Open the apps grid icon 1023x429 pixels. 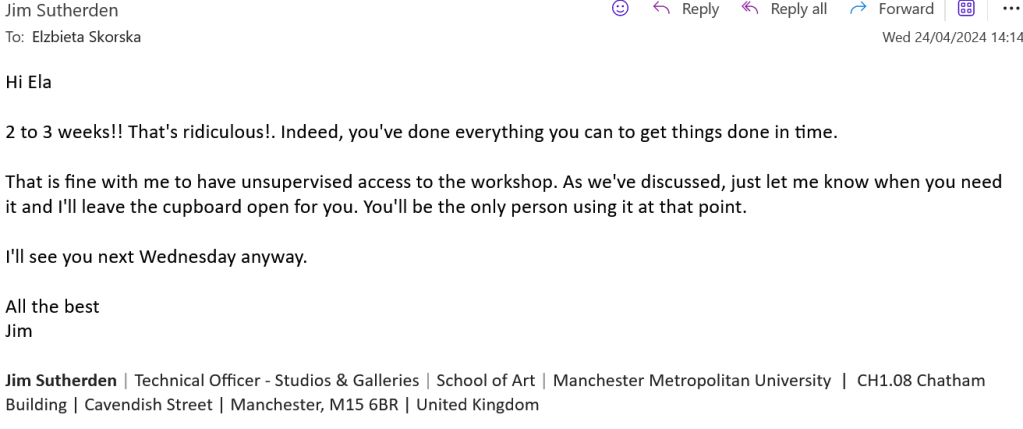966,9
